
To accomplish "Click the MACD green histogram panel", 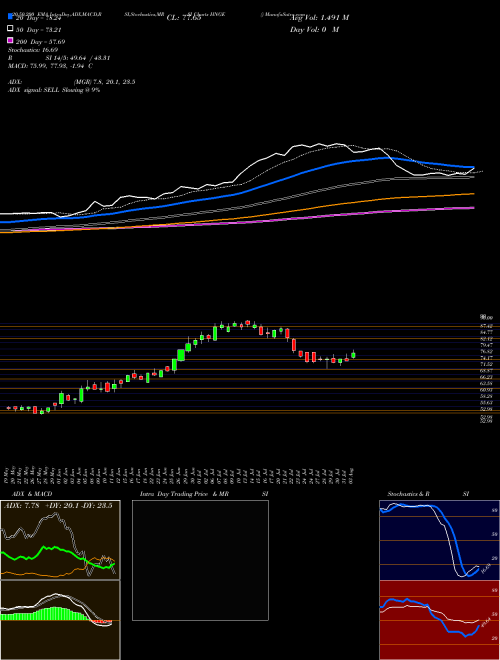I will click(x=60, y=620).
